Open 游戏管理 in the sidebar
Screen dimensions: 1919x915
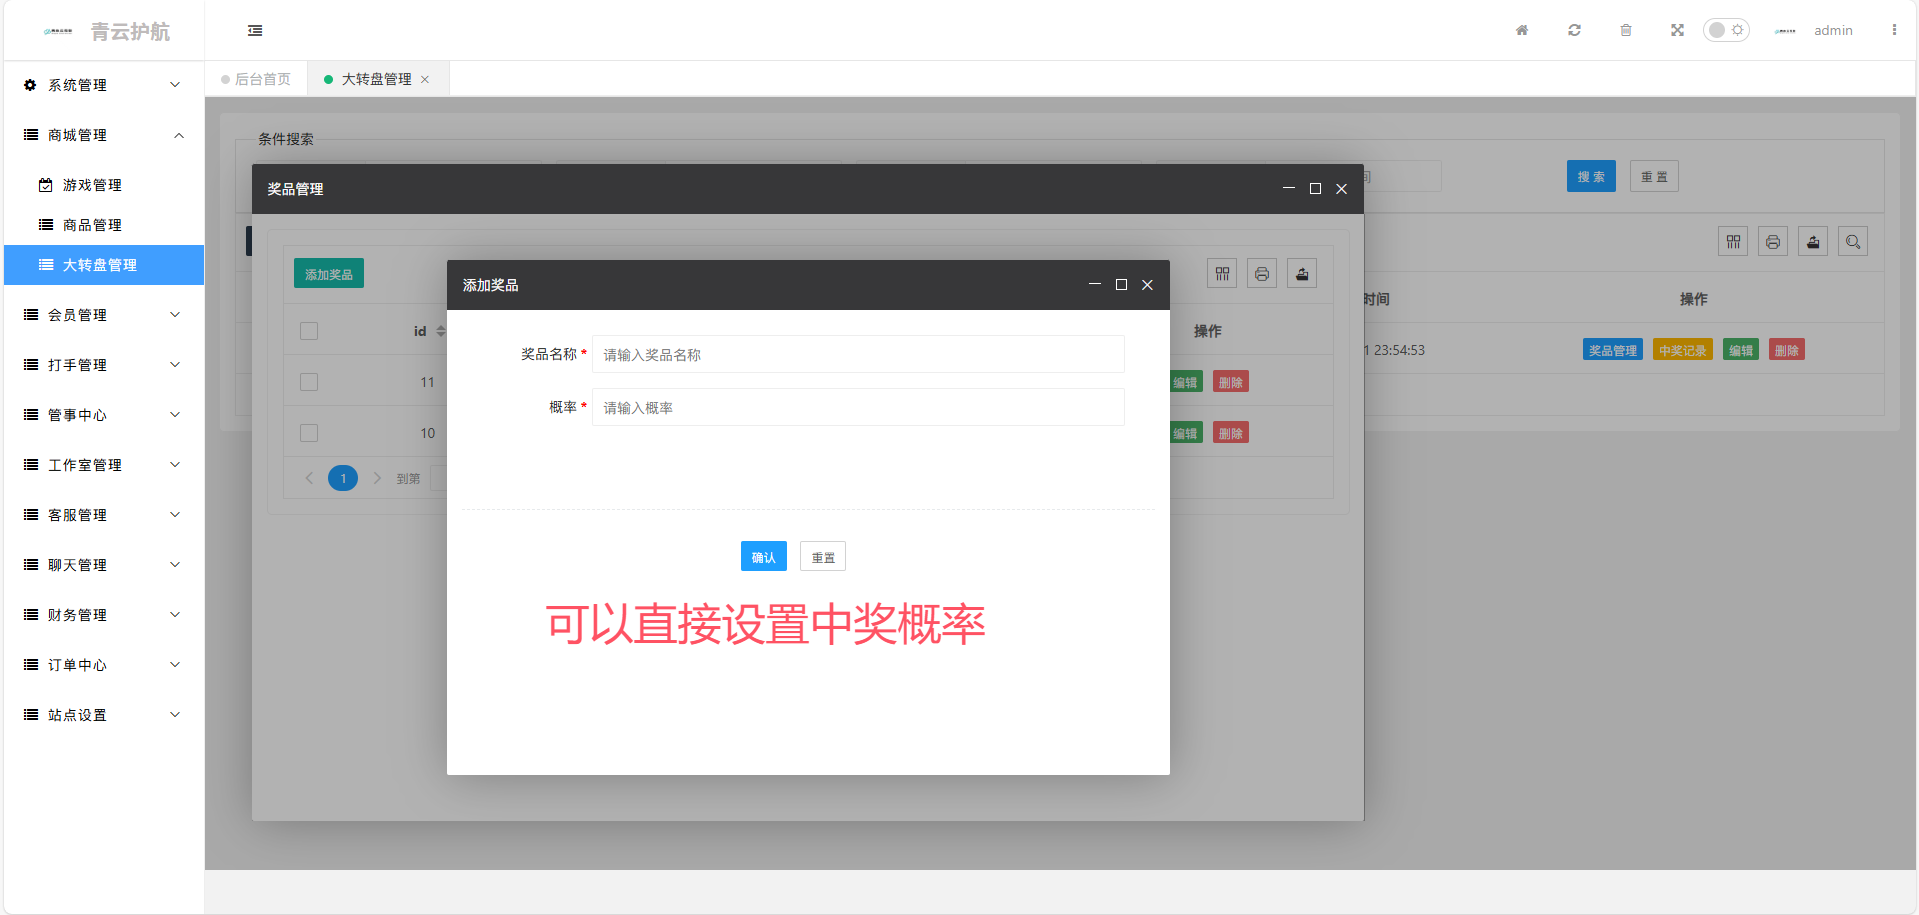click(92, 185)
